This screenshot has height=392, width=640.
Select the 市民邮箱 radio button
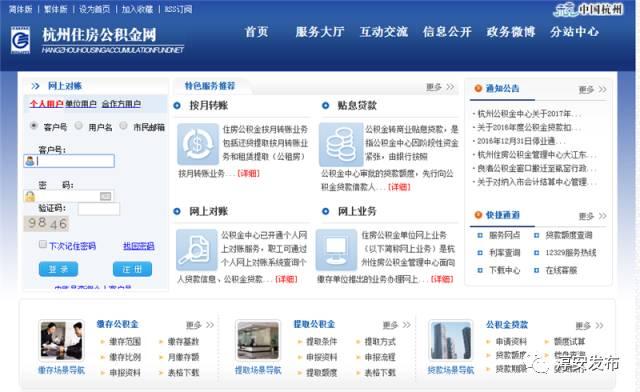(123, 126)
